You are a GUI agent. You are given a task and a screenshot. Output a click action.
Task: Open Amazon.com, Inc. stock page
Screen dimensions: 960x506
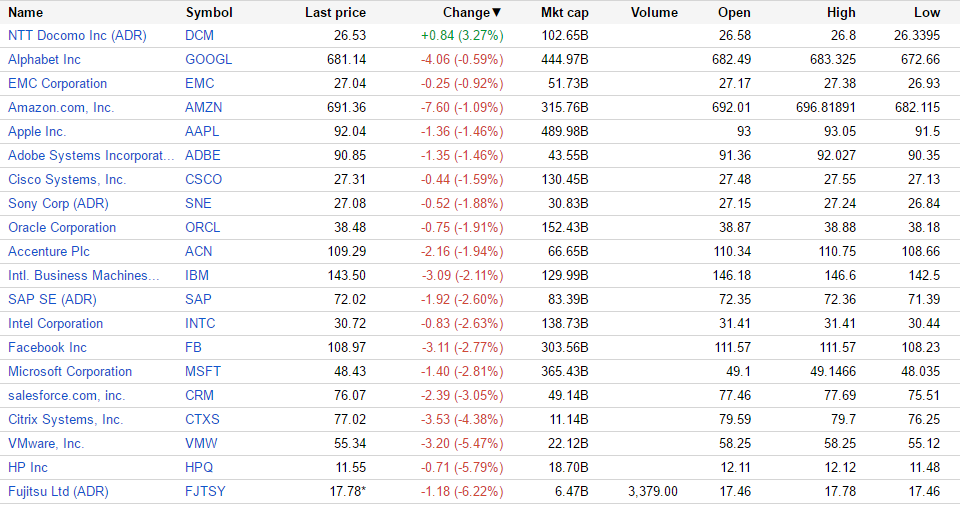(61, 107)
